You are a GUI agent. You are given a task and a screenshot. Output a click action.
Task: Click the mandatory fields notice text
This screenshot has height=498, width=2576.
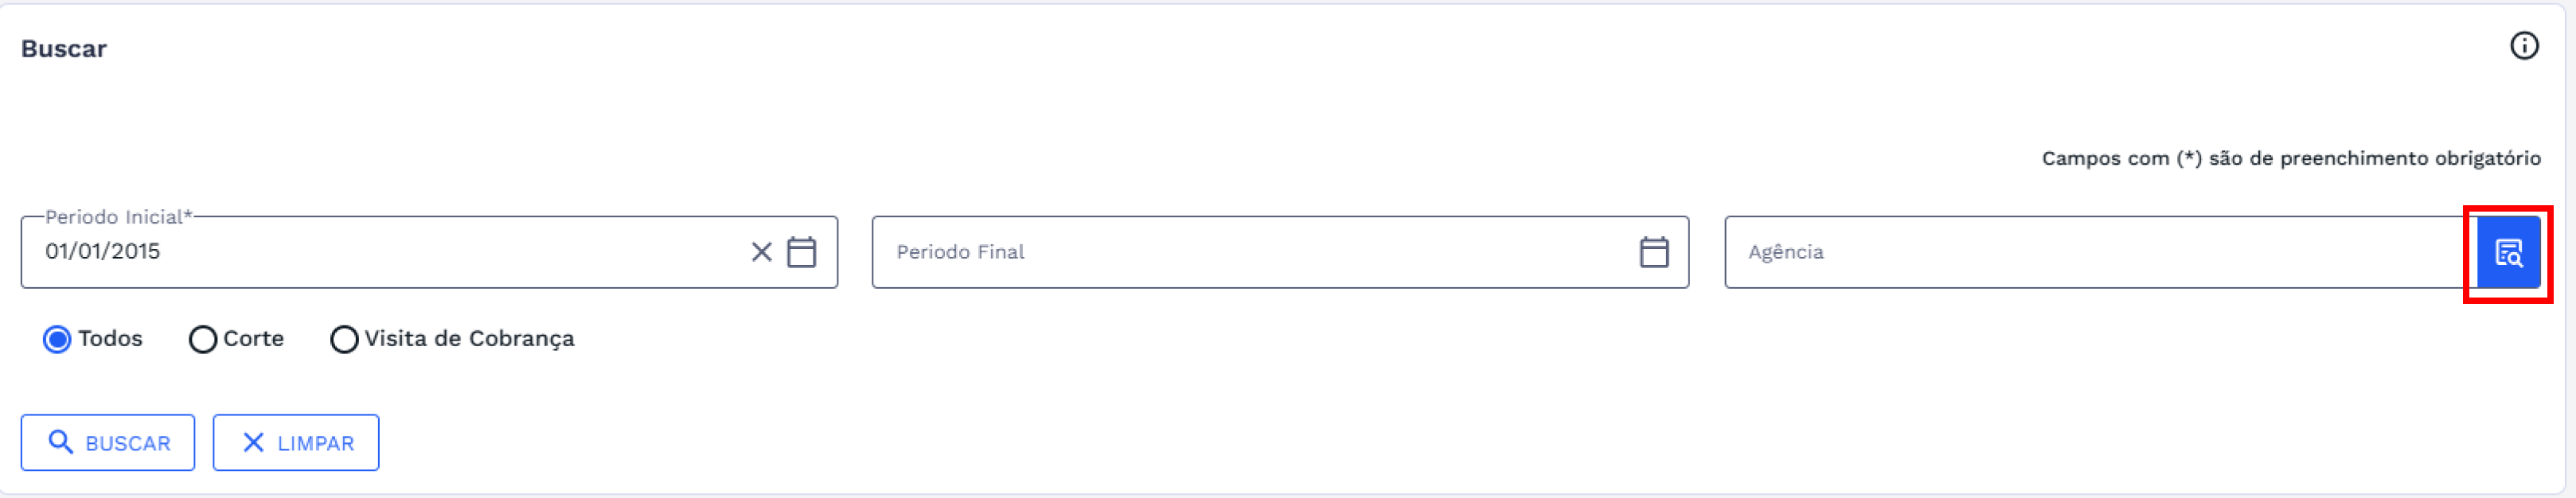(2290, 158)
